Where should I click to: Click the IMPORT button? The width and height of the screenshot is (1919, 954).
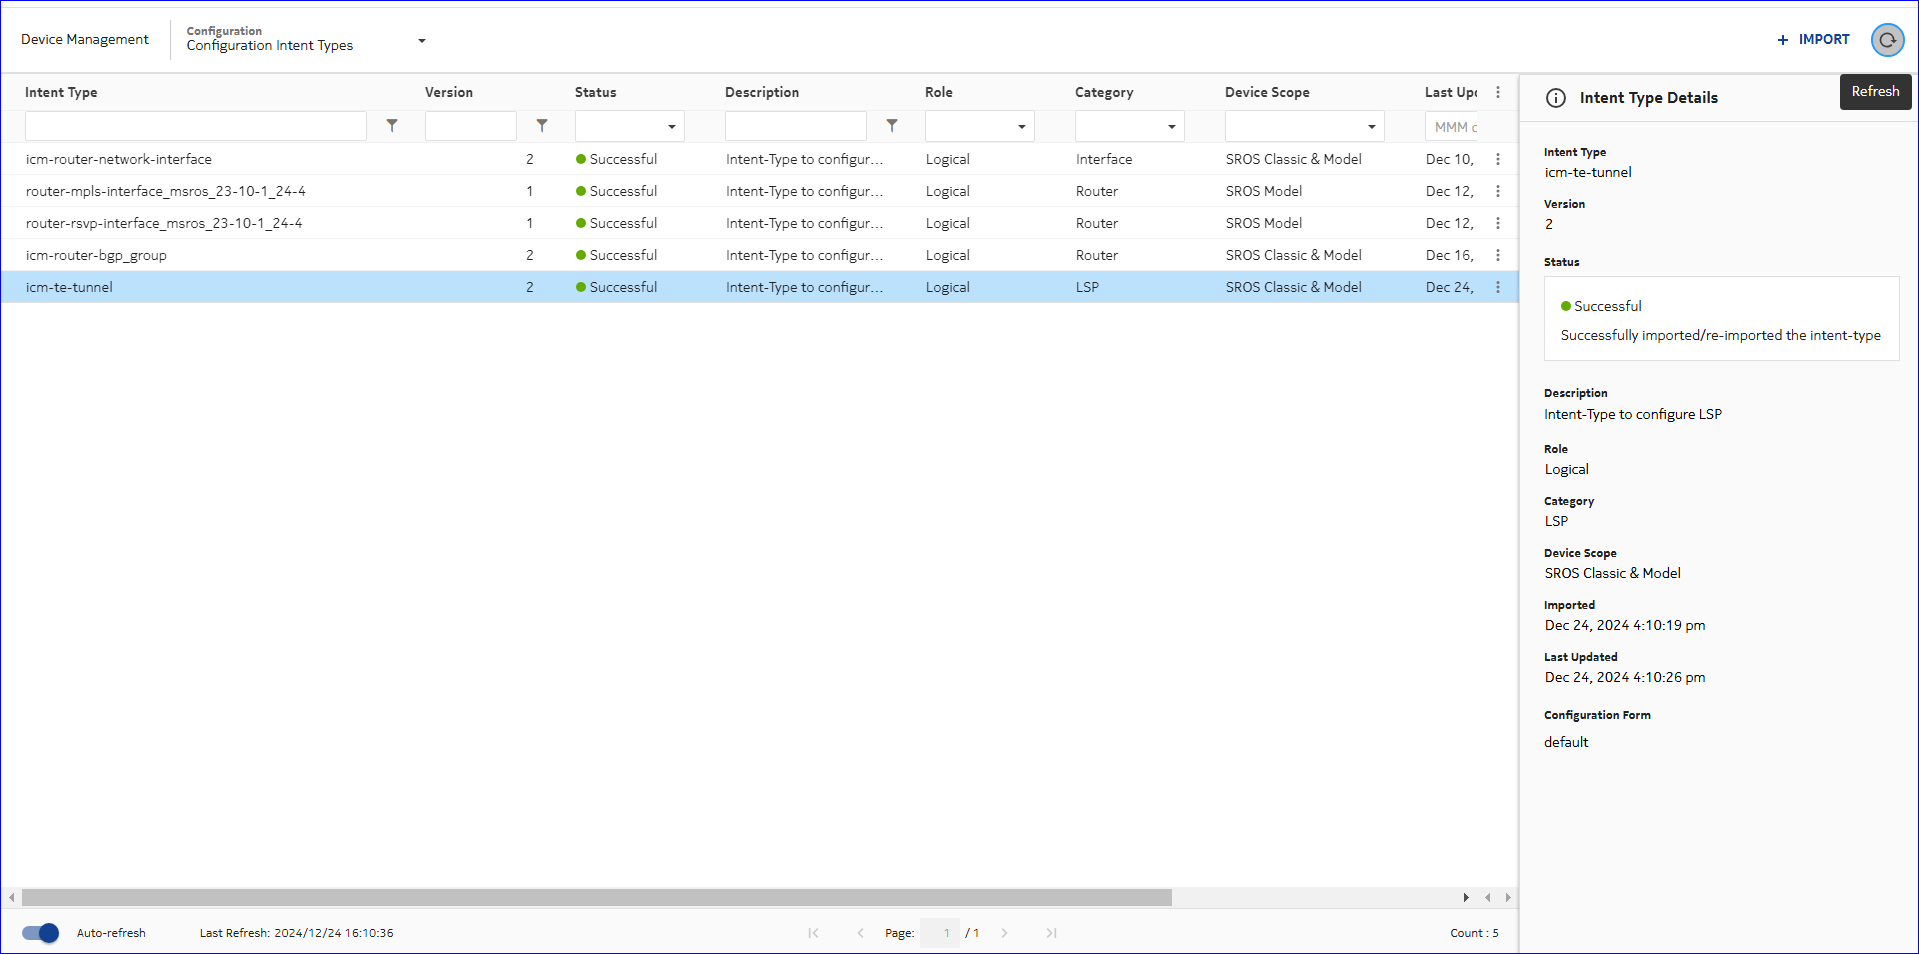pyautogui.click(x=1813, y=40)
